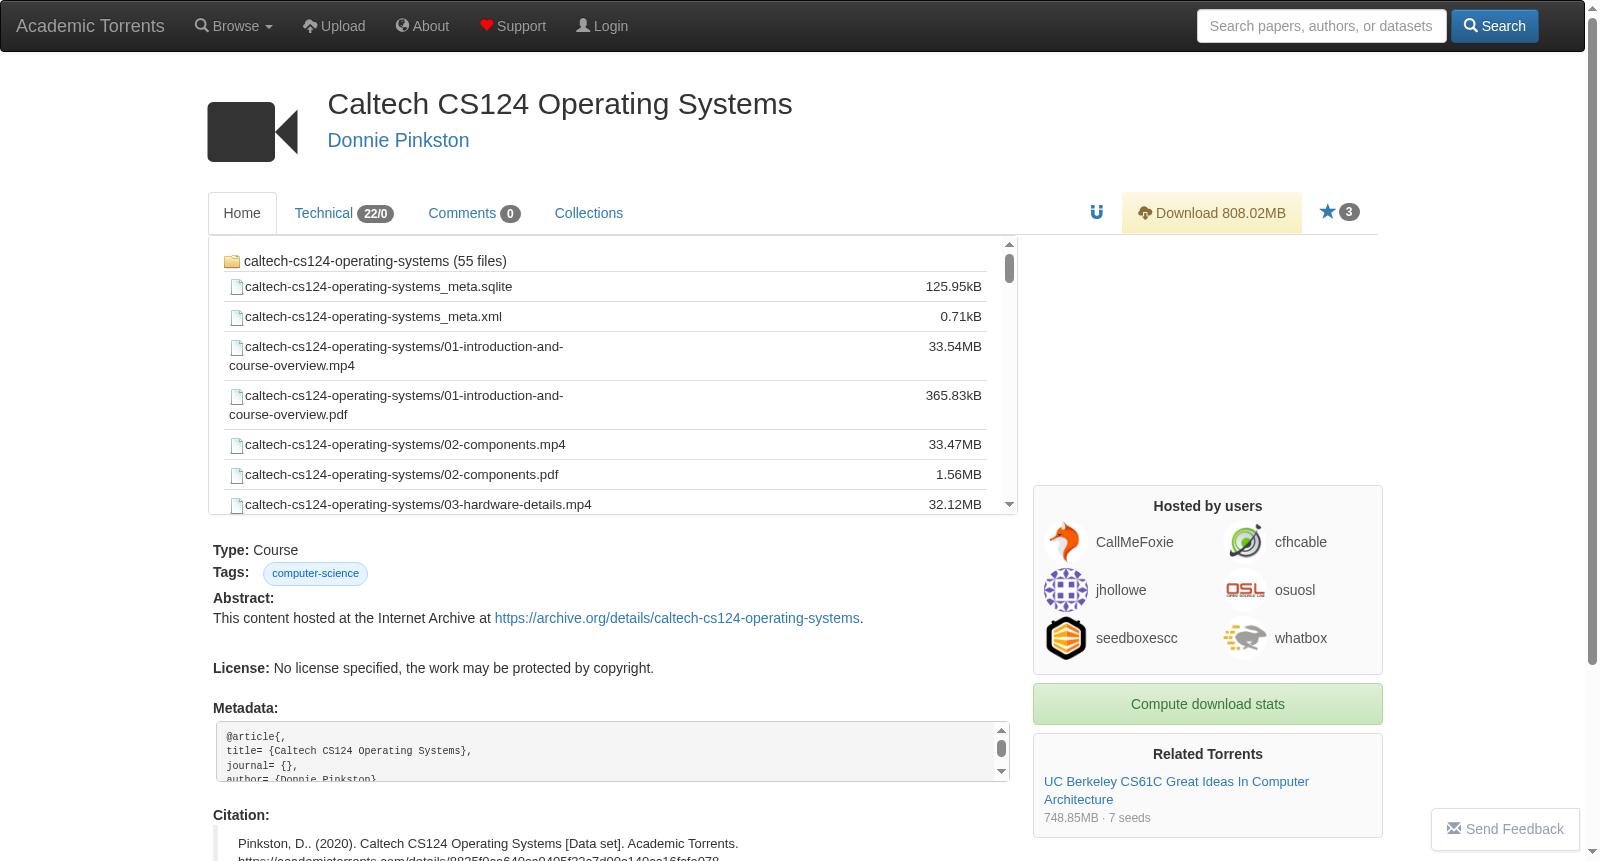Click the file list scrollbar thumb
The width and height of the screenshot is (1600, 861).
[x=1009, y=268]
